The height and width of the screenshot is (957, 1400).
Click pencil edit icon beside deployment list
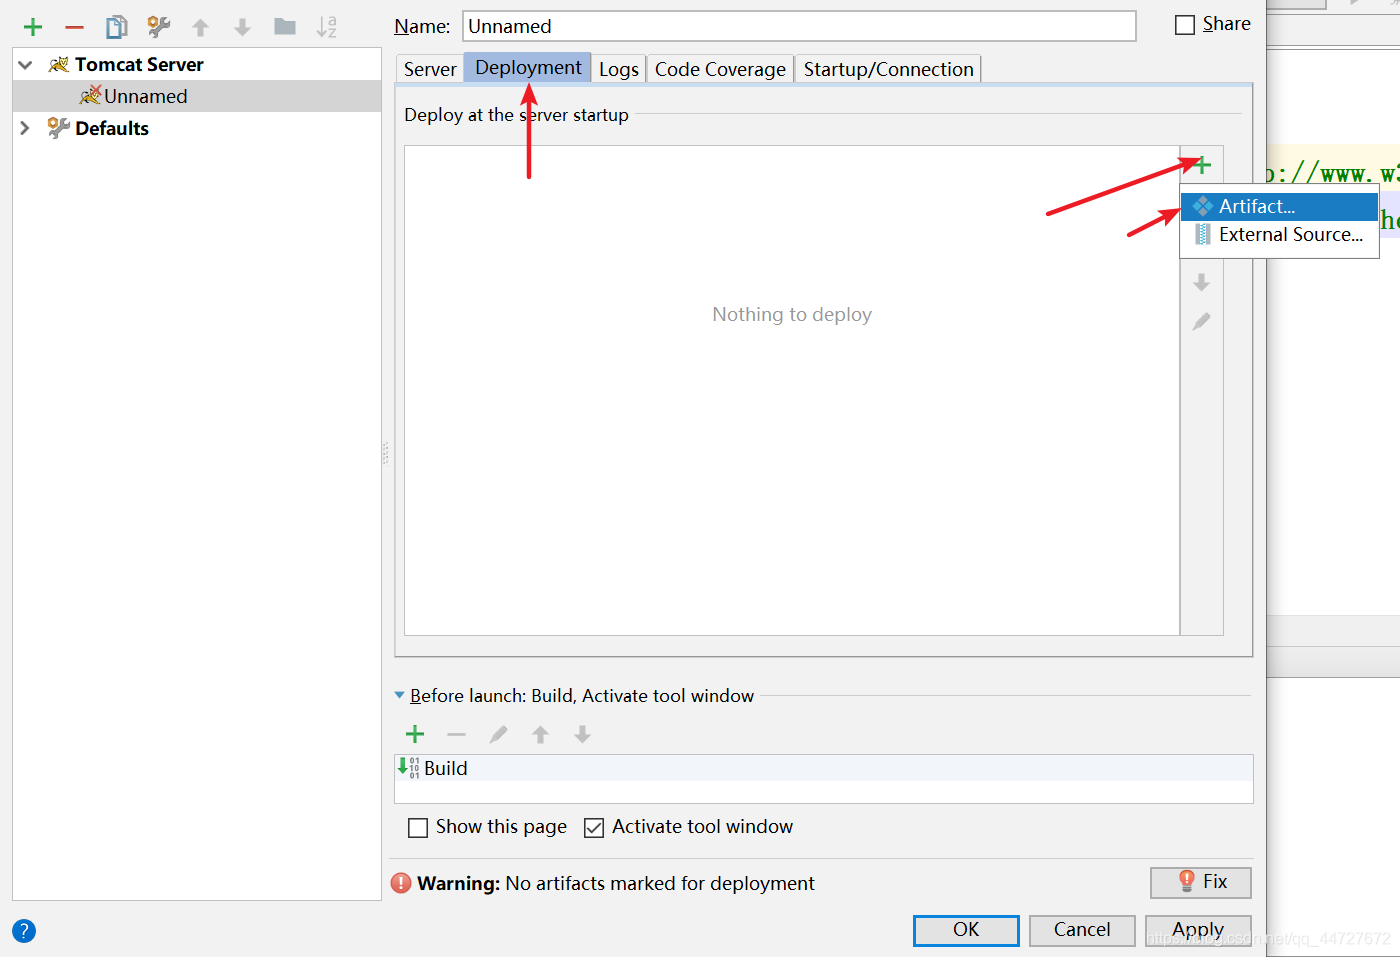pos(1202,321)
